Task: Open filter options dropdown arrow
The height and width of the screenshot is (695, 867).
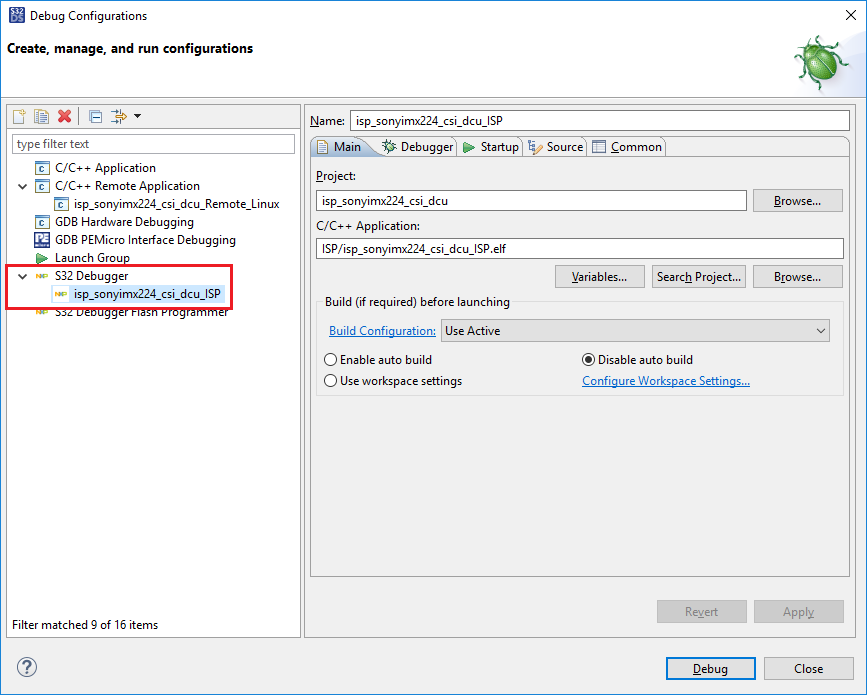Action: point(138,116)
